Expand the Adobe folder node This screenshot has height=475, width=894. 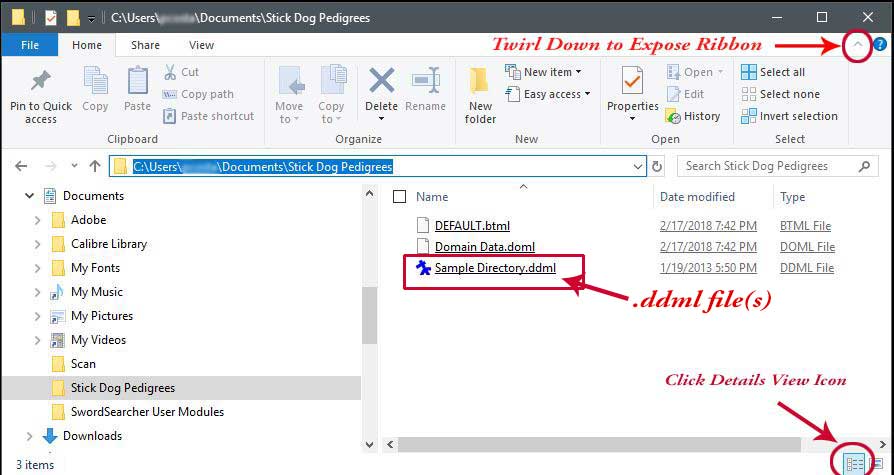coord(38,220)
